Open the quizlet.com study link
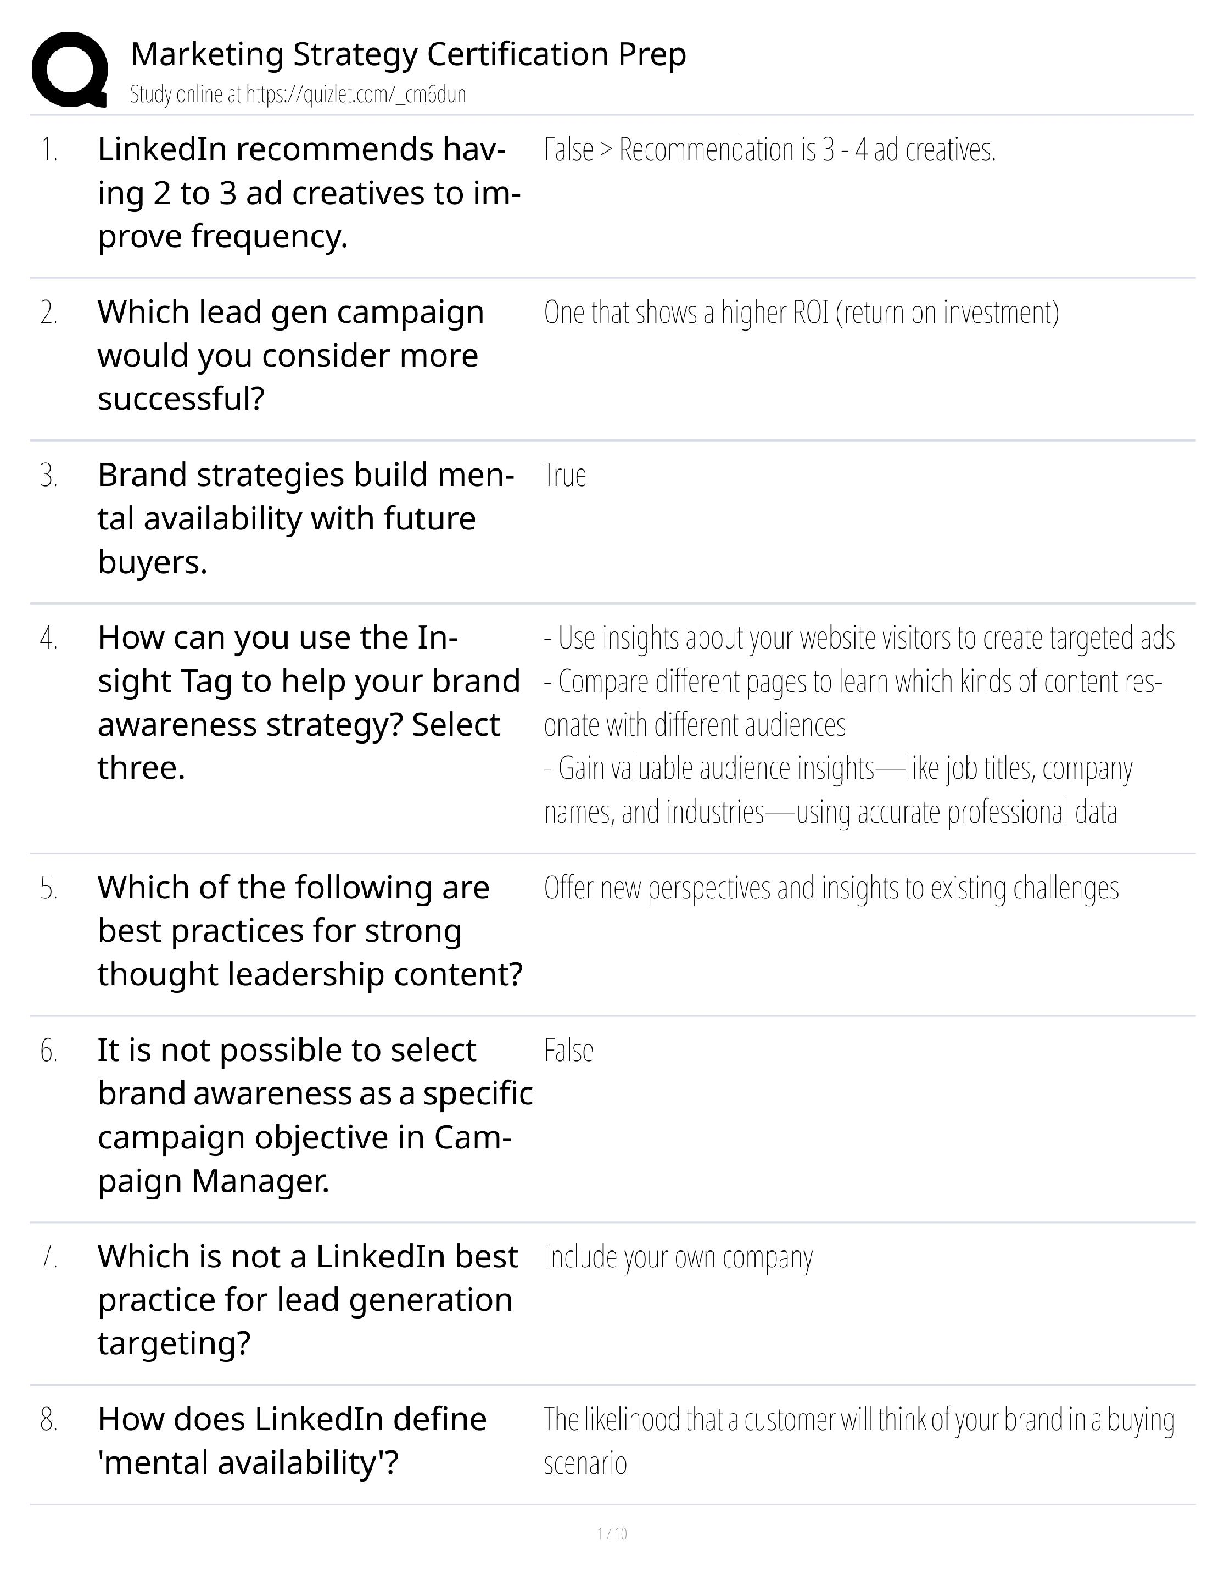The height and width of the screenshot is (1584, 1224). pyautogui.click(x=356, y=95)
